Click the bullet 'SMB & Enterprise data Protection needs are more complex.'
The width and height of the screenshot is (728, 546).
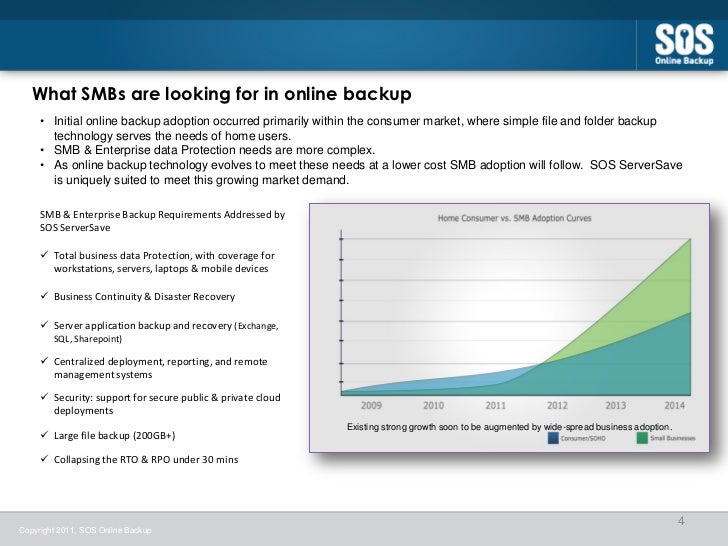tap(214, 150)
